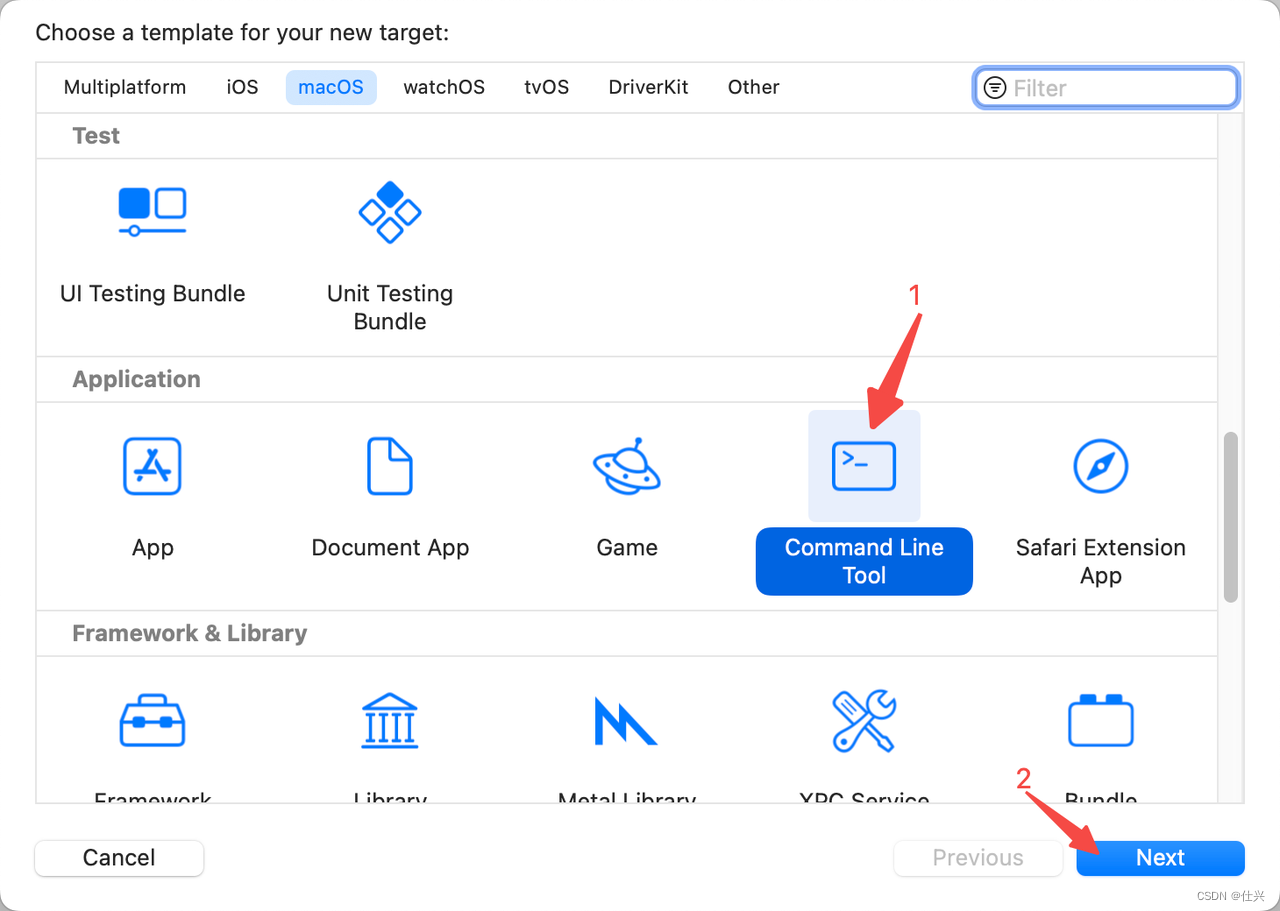Click the 'UI Testing Bundle' label
The width and height of the screenshot is (1280, 911).
(152, 294)
